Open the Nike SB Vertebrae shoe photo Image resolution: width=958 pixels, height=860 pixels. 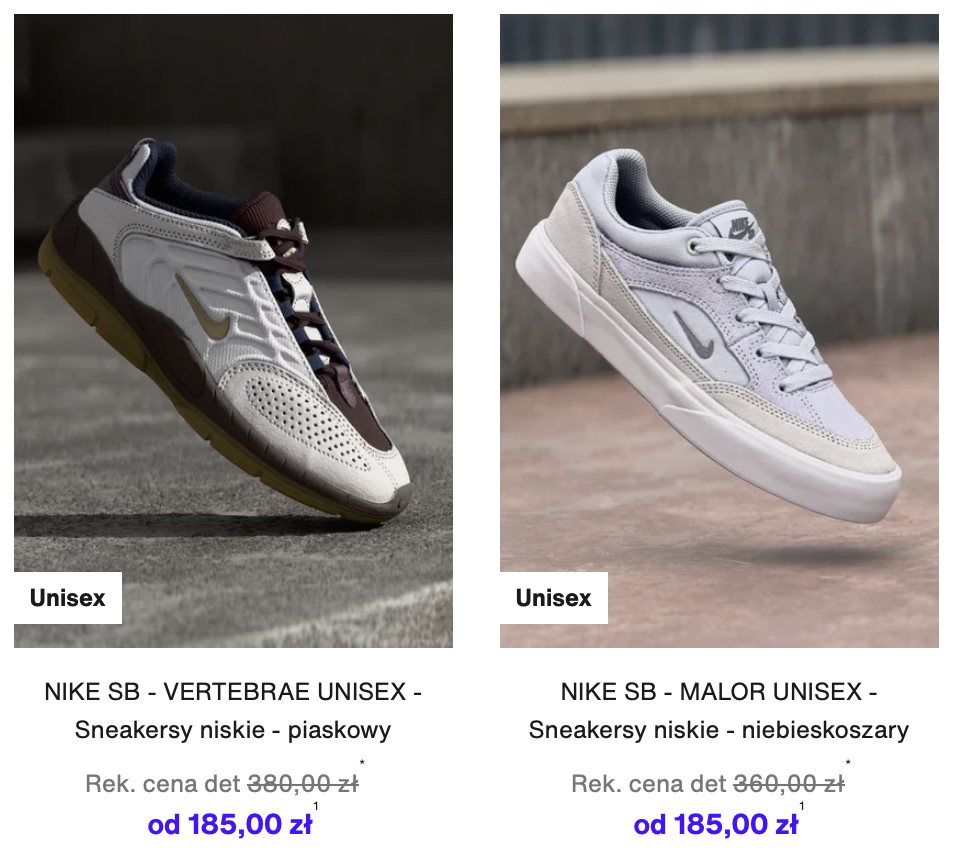click(233, 330)
